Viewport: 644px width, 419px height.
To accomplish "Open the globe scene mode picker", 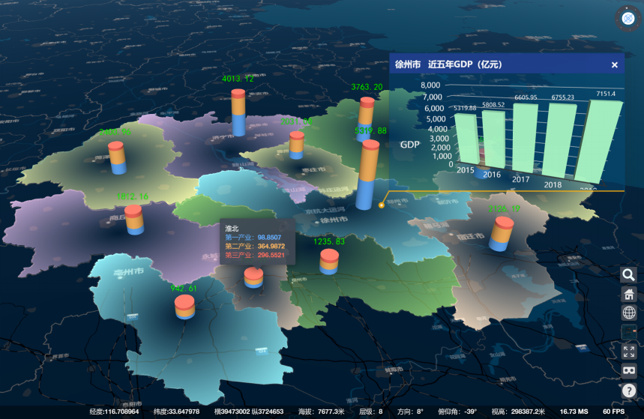I will (x=628, y=313).
